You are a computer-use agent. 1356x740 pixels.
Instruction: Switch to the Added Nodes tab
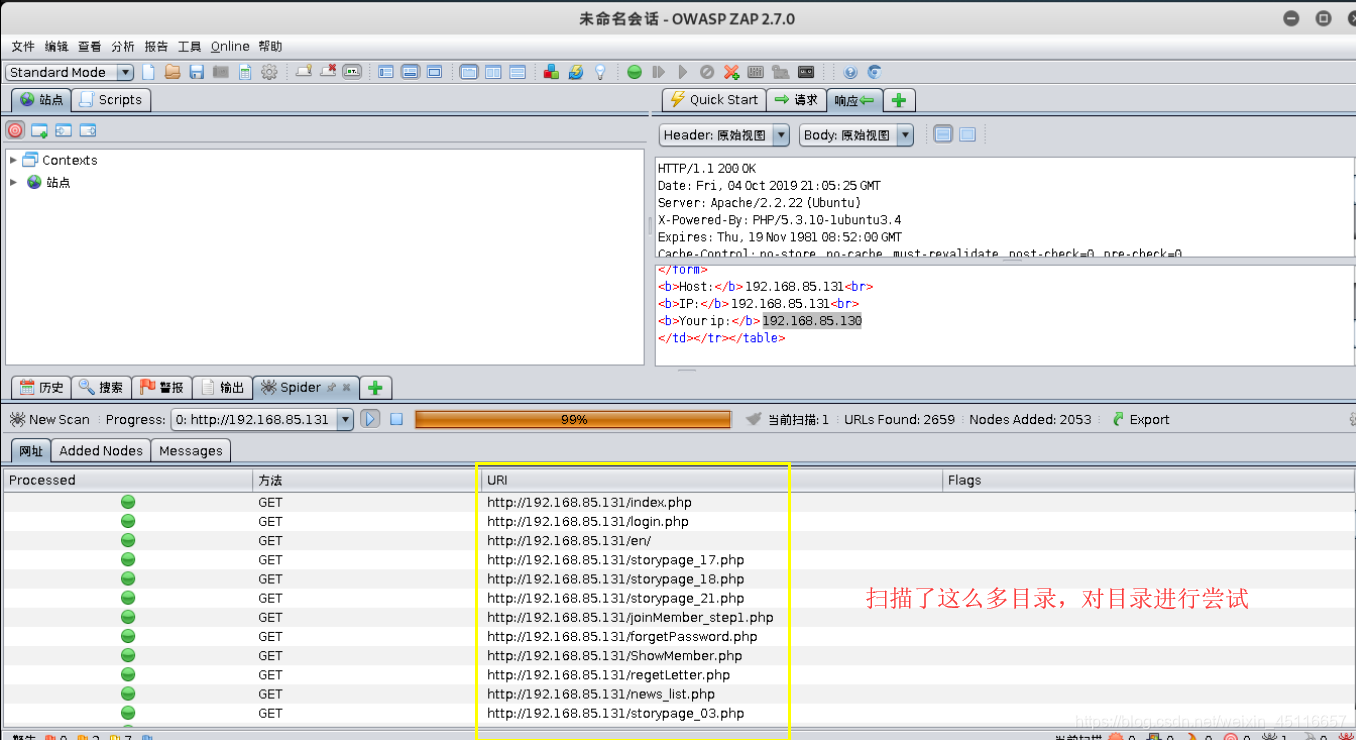tap(100, 450)
